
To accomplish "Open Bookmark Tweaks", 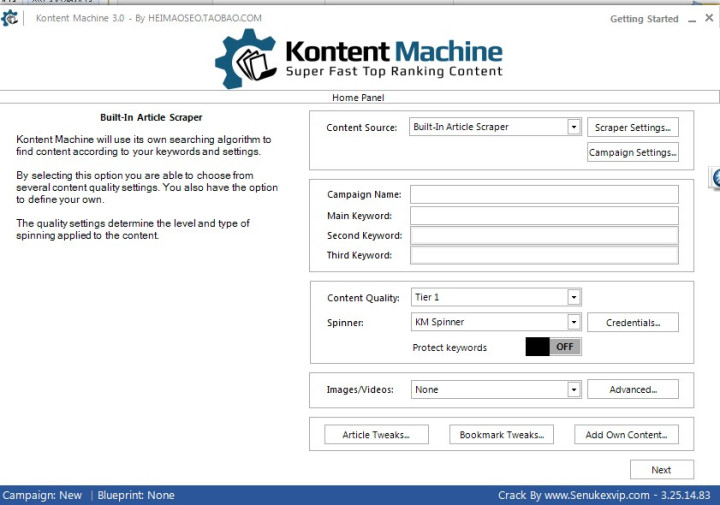I will point(501,434).
